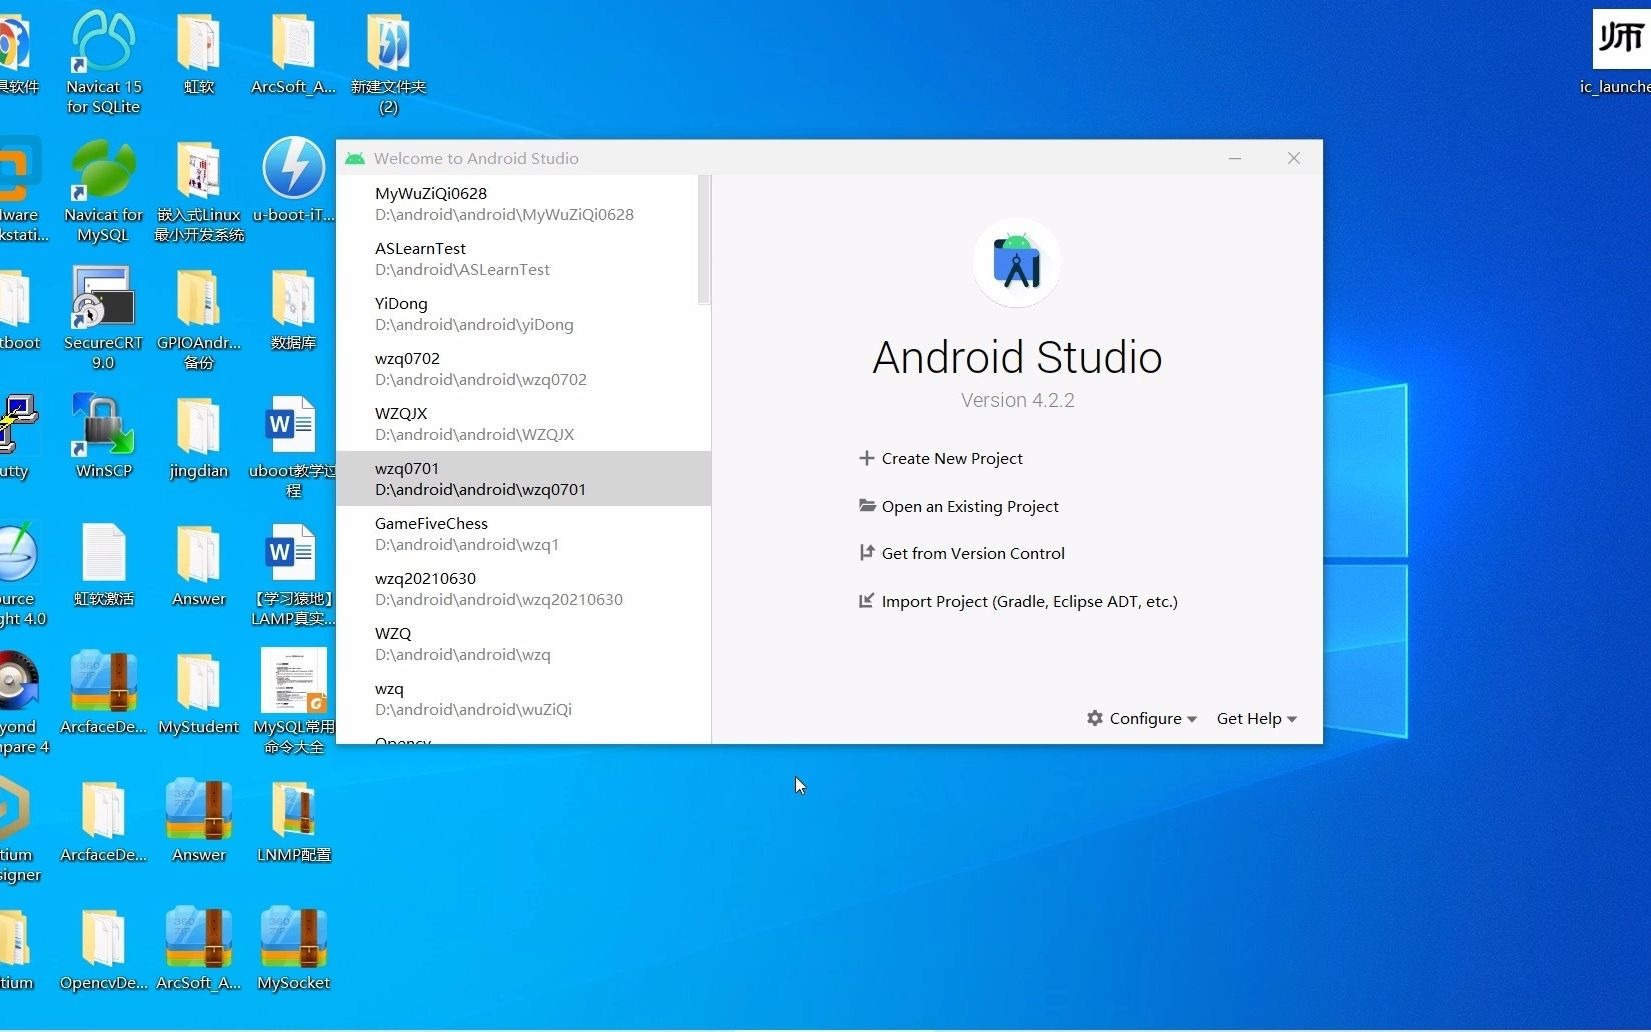Launch SecureCRT 9.0 desktop shortcut
The image size is (1651, 1032).
(103, 318)
